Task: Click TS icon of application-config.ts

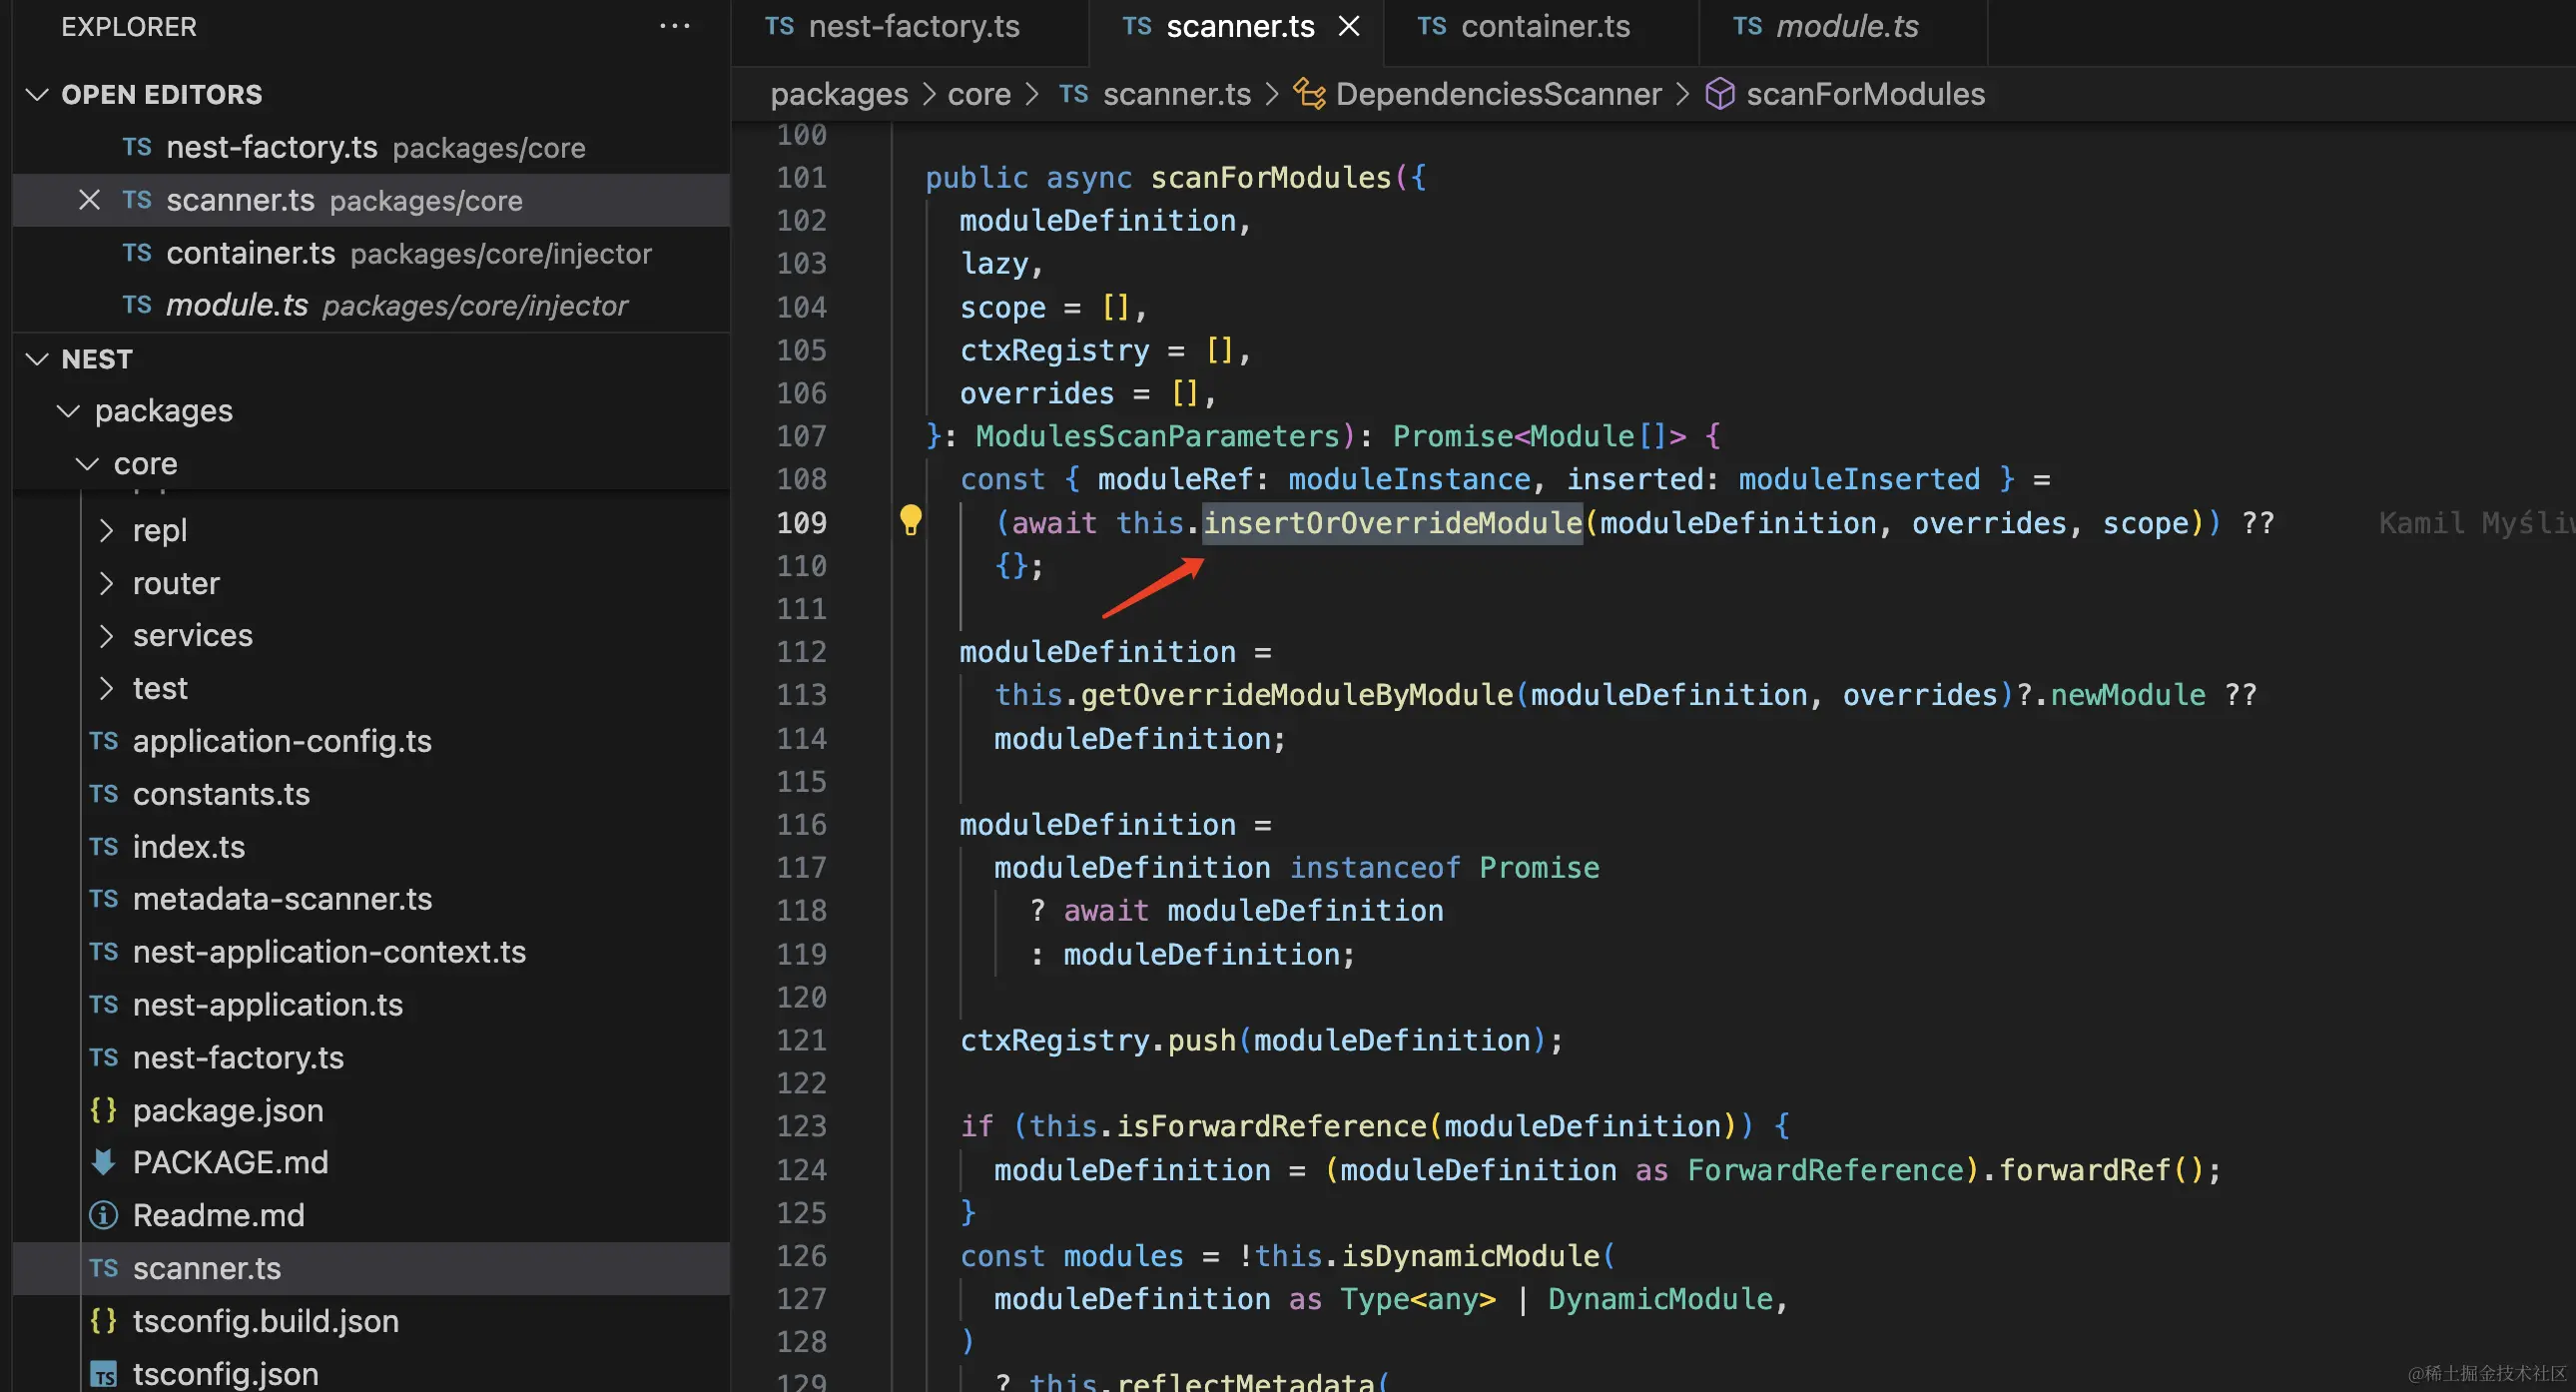Action: point(103,741)
